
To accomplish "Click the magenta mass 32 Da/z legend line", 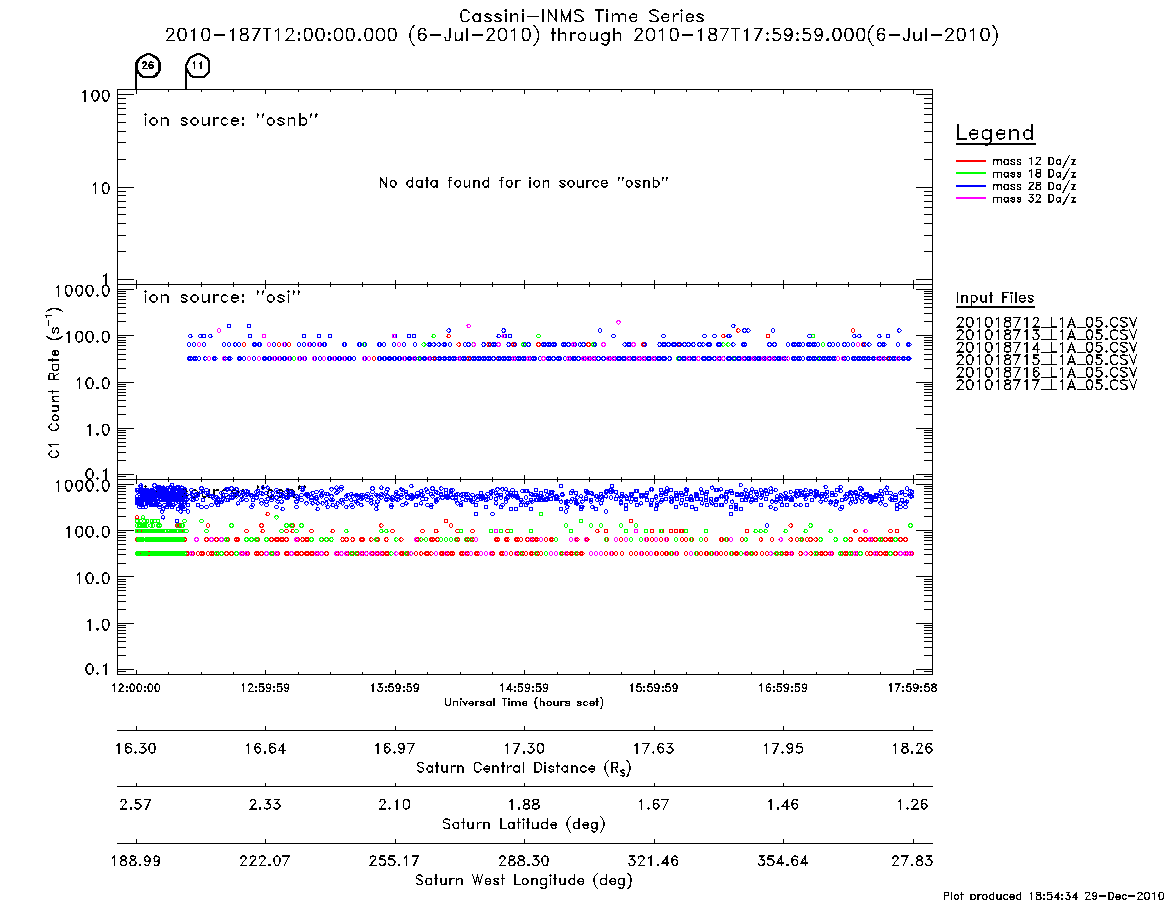I will pos(970,199).
